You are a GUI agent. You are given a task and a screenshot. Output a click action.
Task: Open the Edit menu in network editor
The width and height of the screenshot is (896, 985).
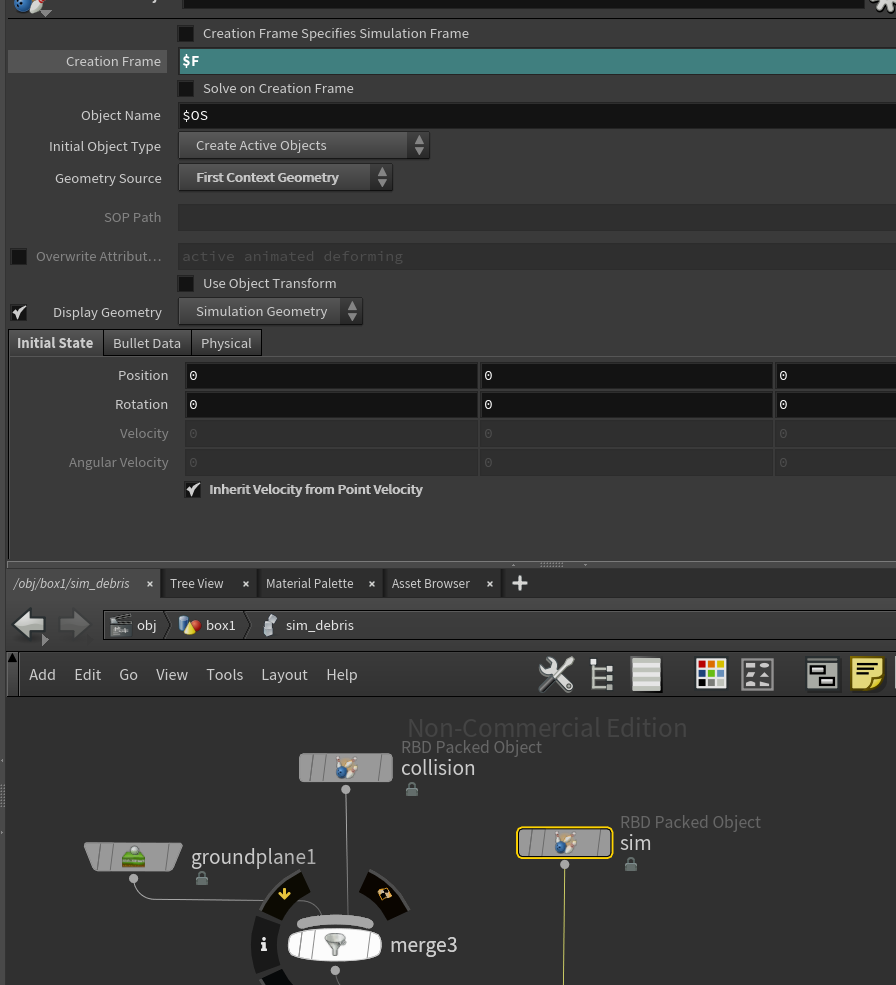pyautogui.click(x=87, y=675)
